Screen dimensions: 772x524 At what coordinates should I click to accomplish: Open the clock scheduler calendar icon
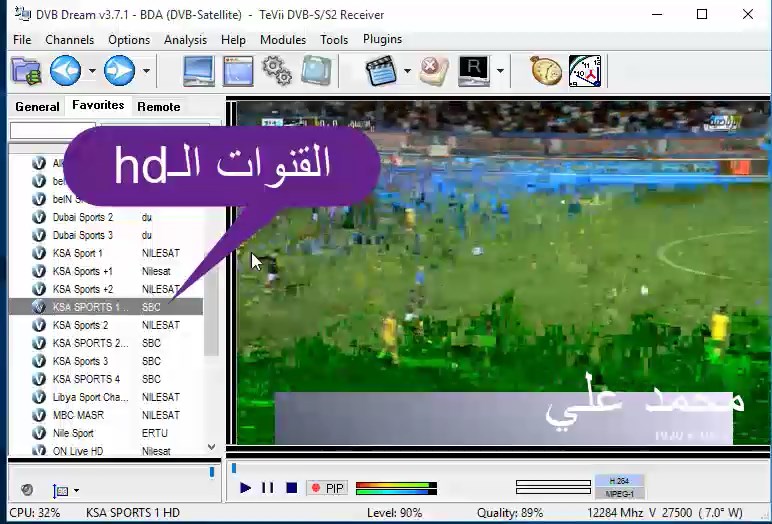click(x=585, y=71)
